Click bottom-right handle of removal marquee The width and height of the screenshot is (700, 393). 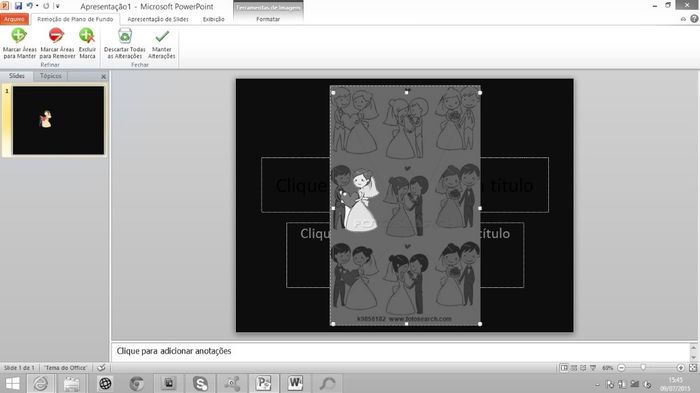[480, 324]
